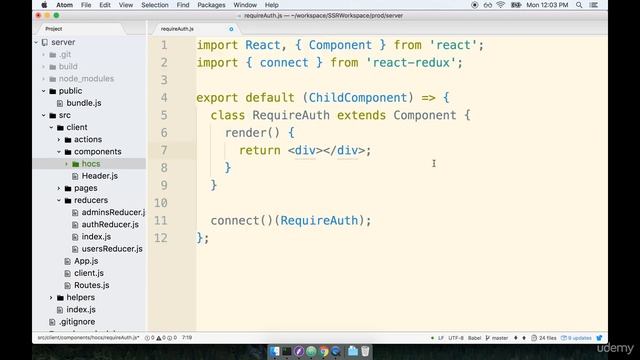Click the LF line ending selector

(441, 338)
